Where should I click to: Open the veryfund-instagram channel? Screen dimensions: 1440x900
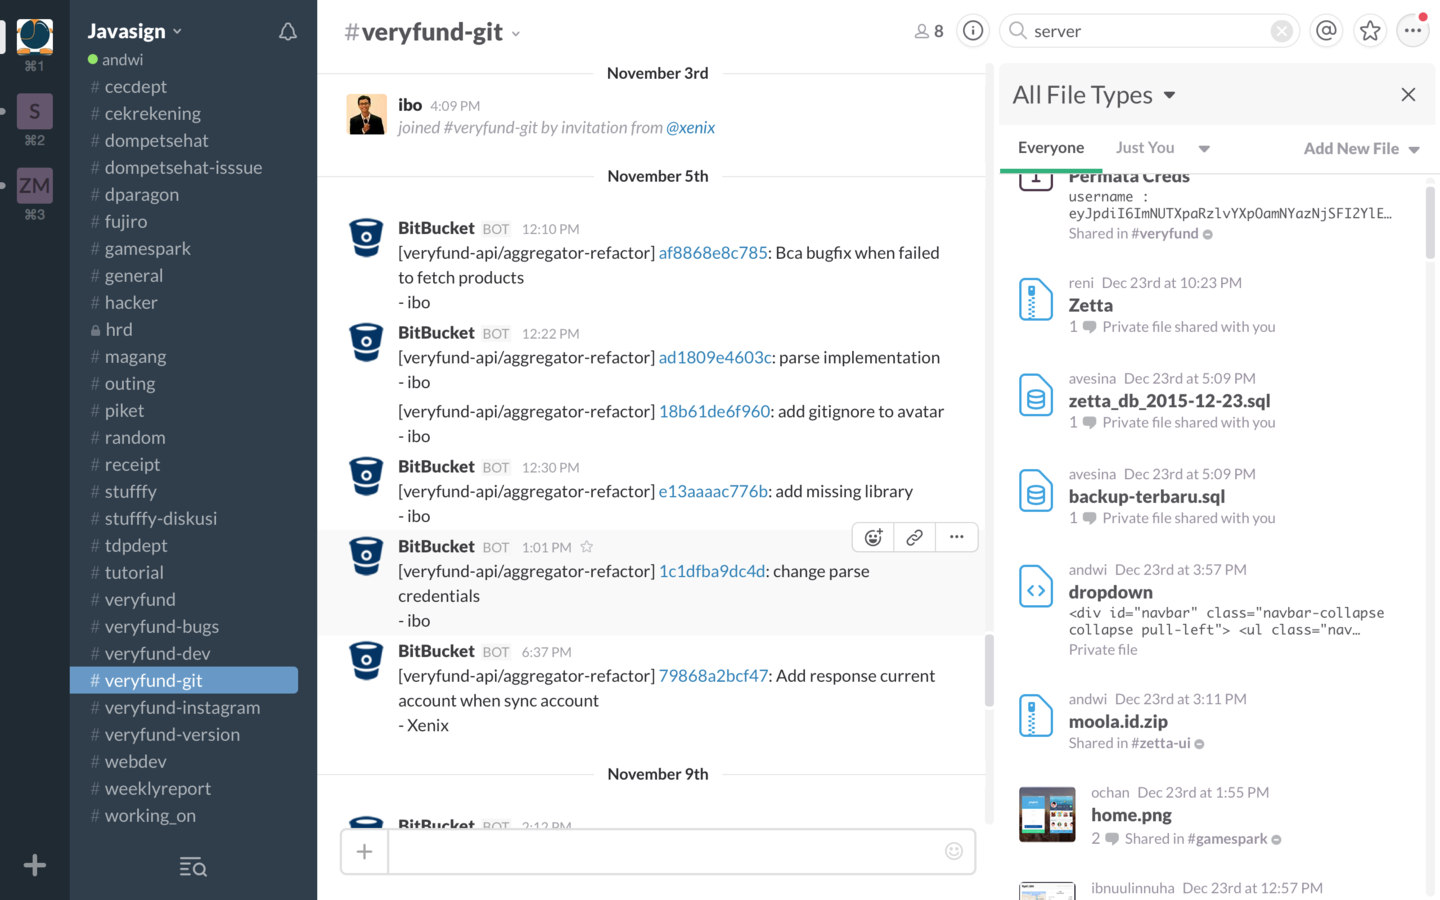click(x=184, y=707)
